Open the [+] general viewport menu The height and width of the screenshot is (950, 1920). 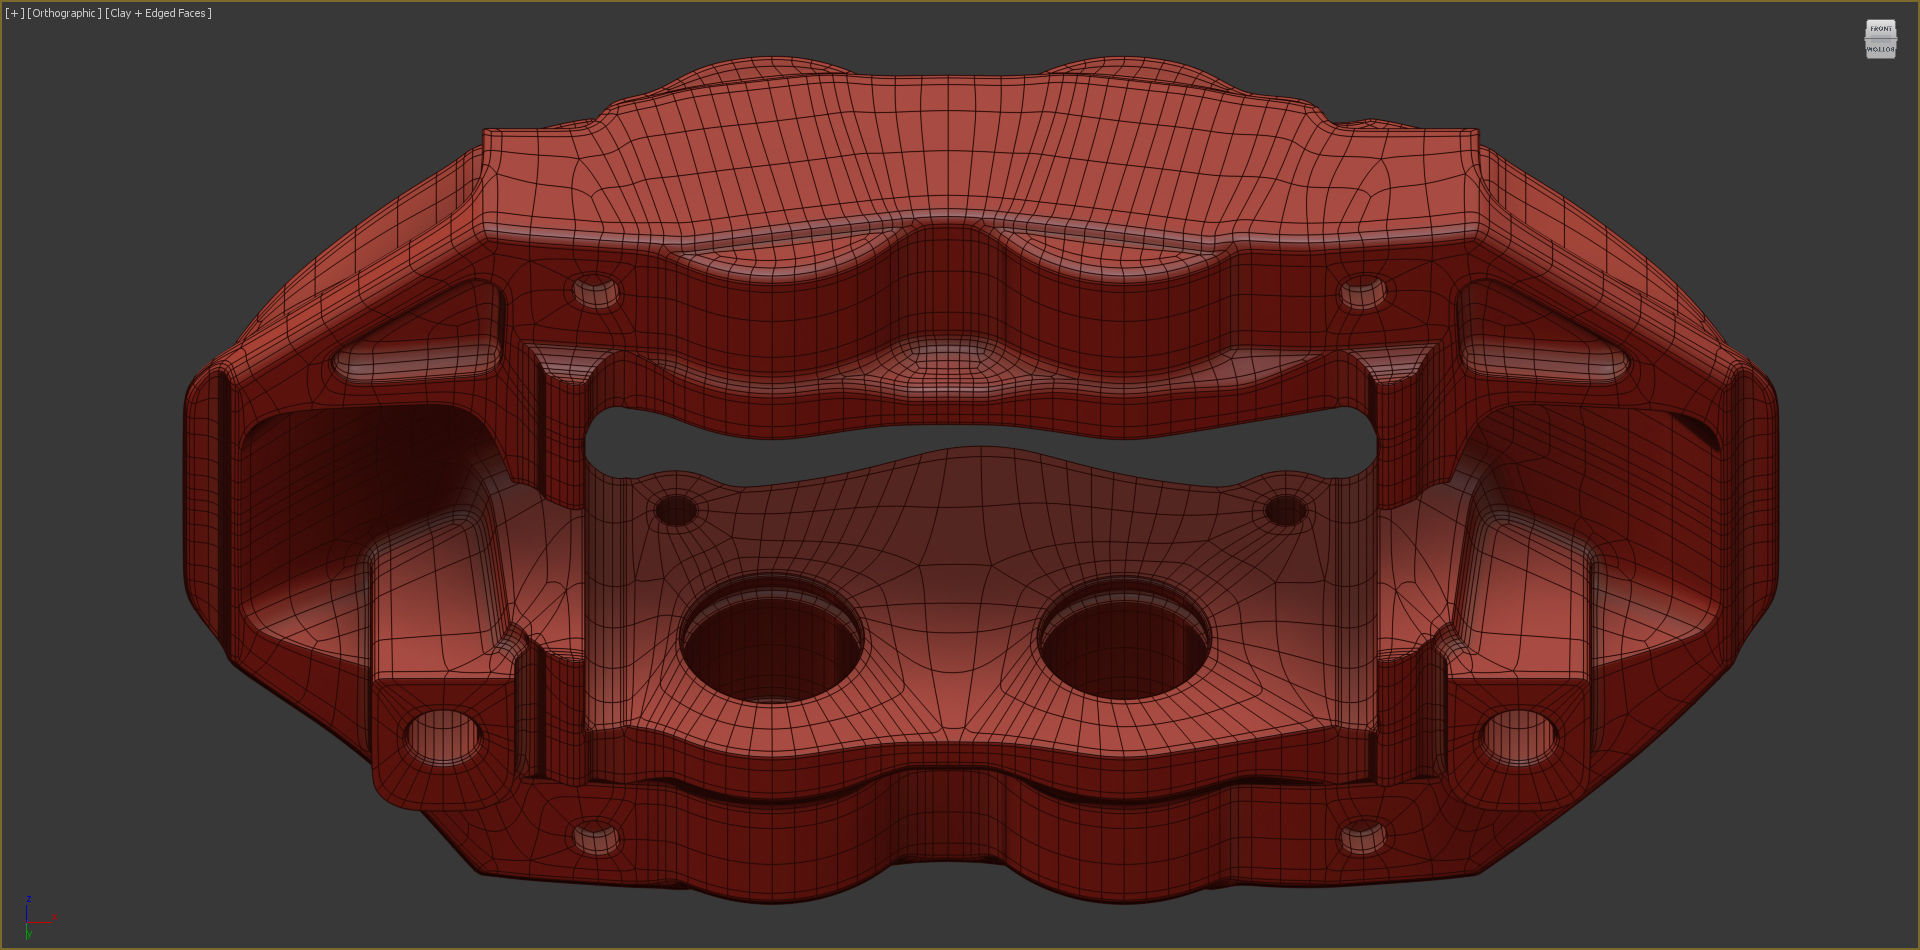(x=15, y=13)
